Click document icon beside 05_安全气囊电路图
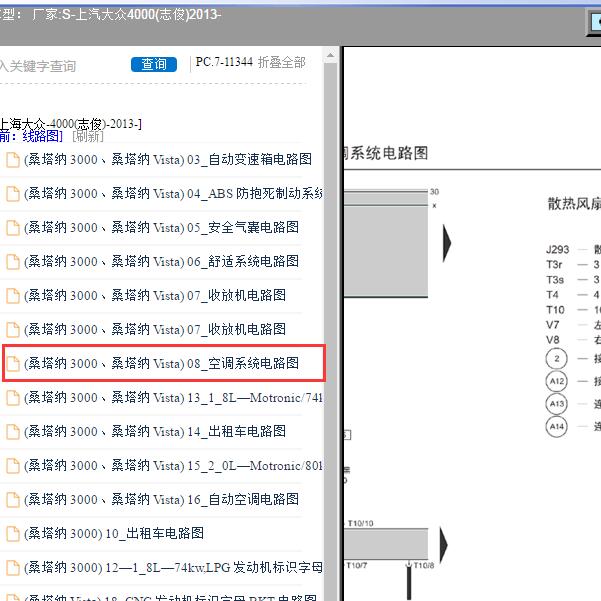 [13, 228]
